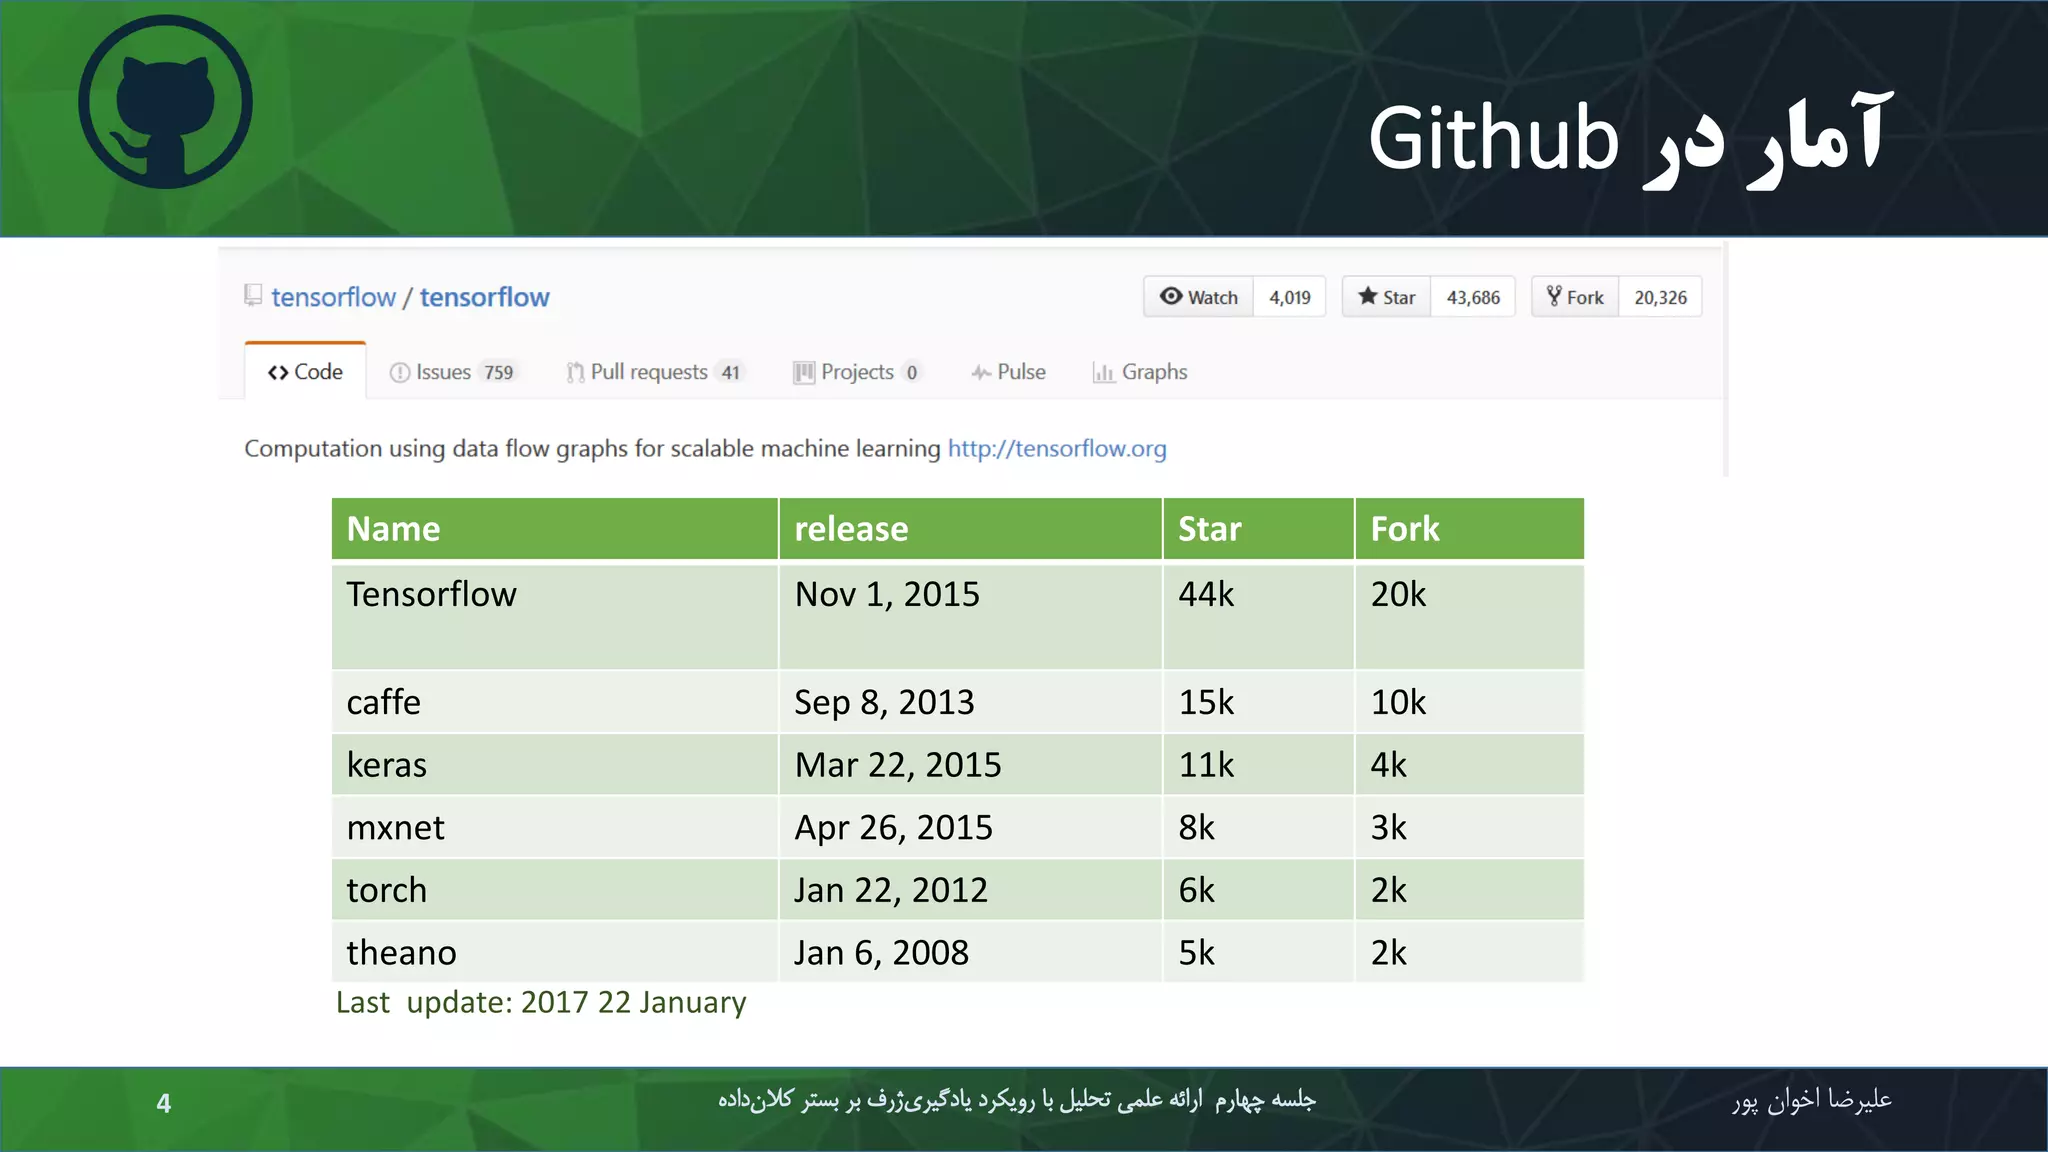The height and width of the screenshot is (1152, 2048).
Task: Click the Issues count badge 759
Action: pos(498,372)
